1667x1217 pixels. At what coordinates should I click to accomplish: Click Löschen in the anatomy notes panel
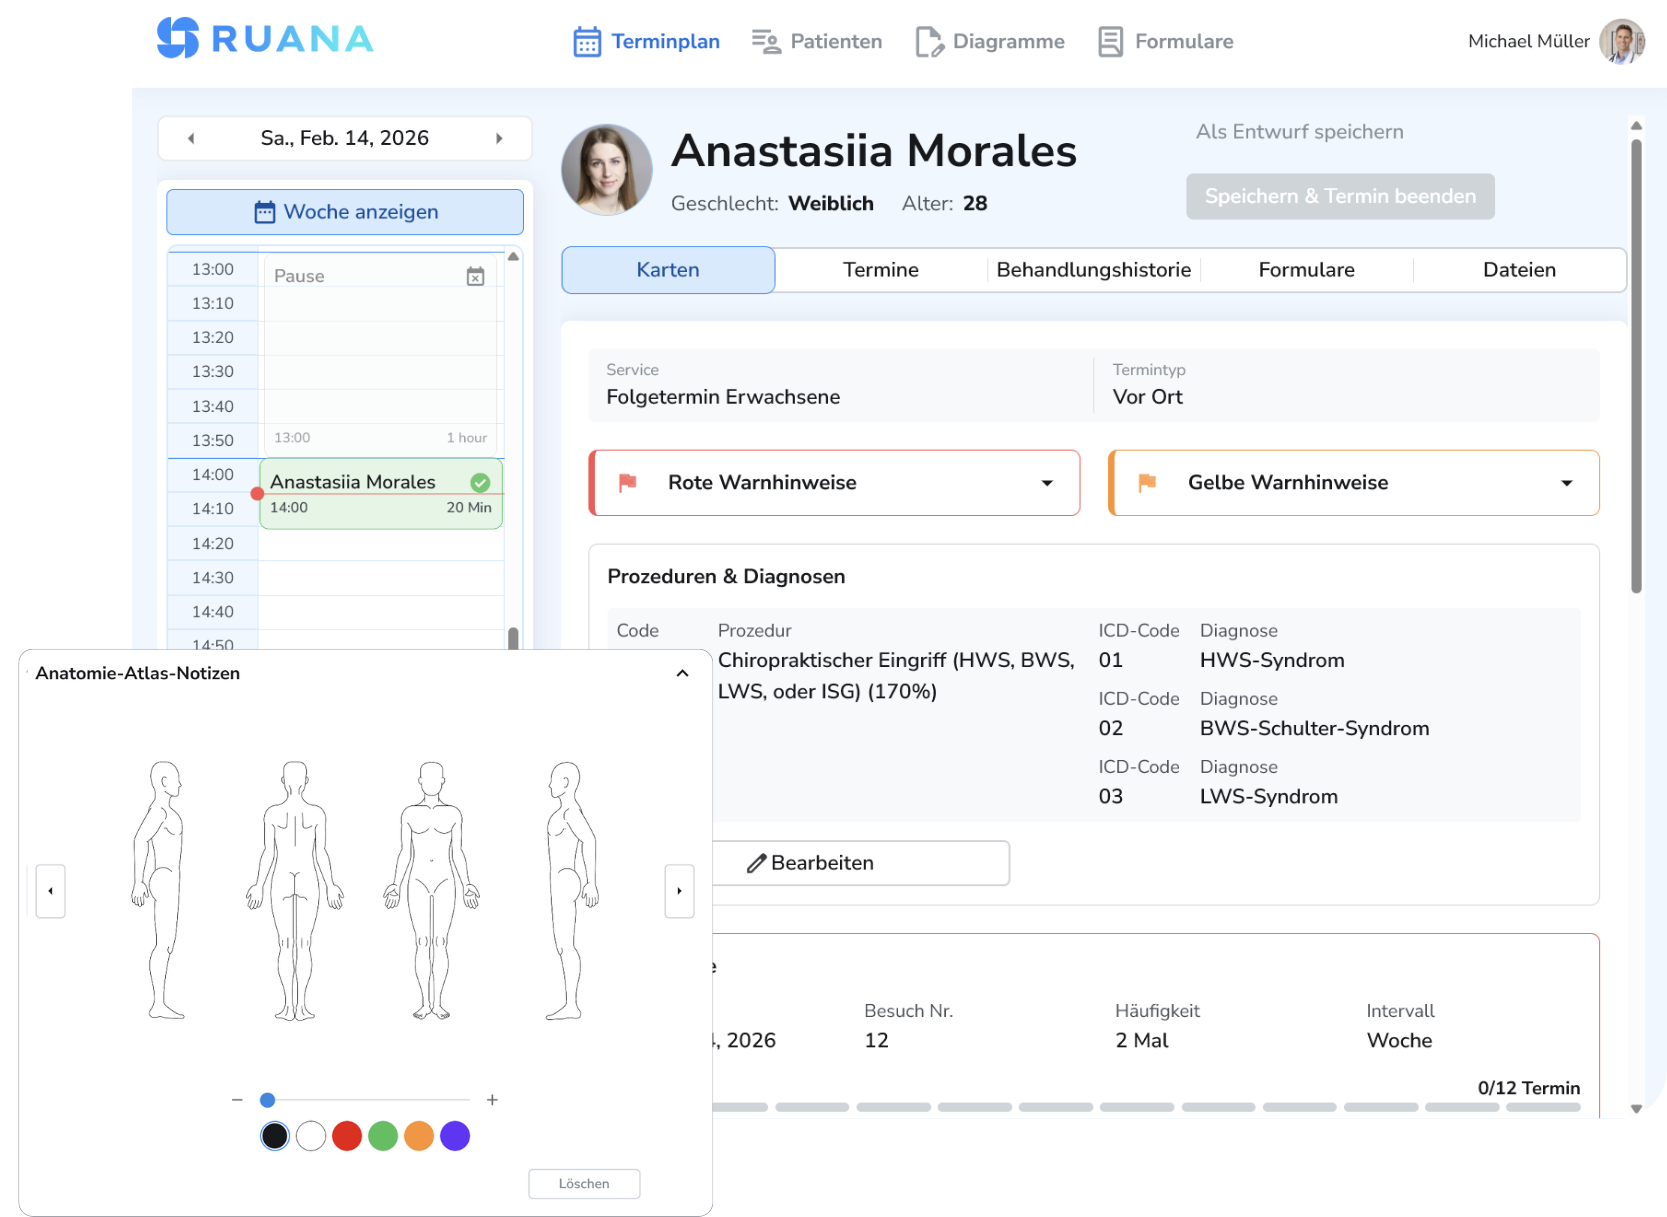coord(584,1183)
